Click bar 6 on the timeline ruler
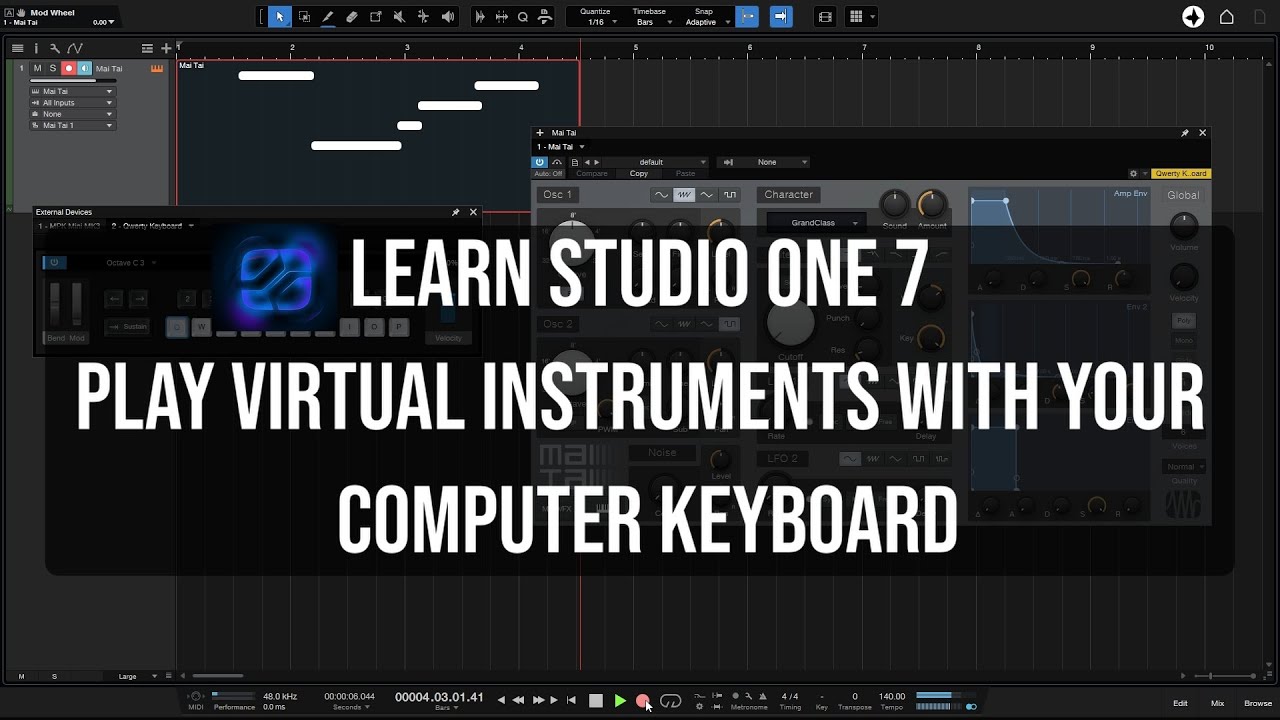 click(750, 47)
